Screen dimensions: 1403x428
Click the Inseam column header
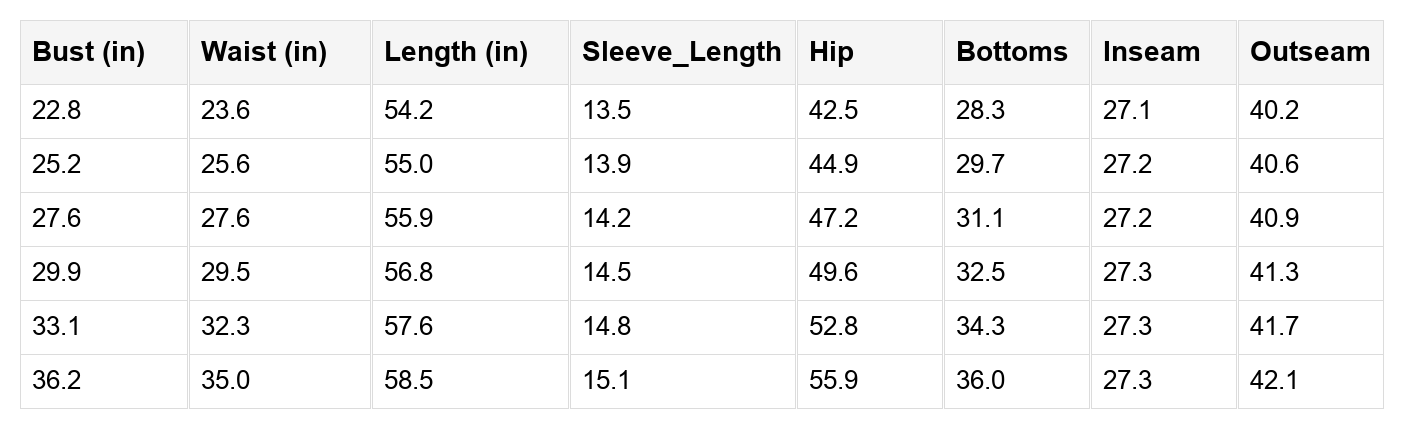click(1151, 53)
